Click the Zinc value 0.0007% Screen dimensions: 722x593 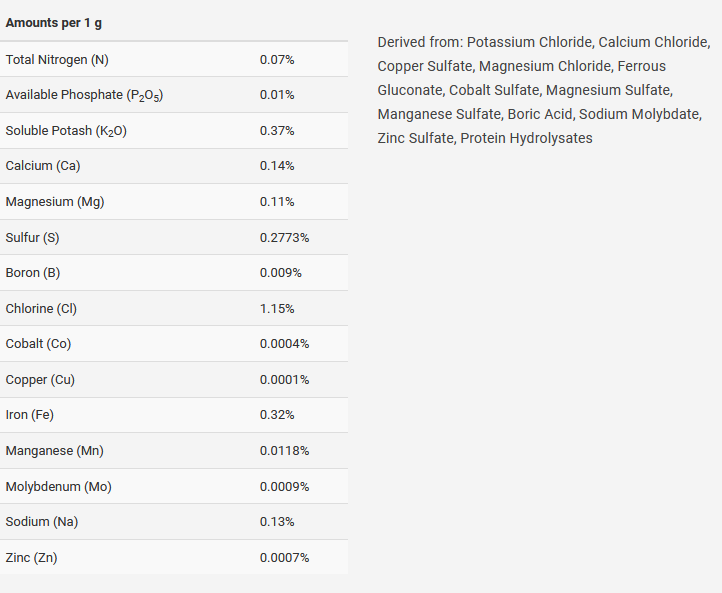284,558
